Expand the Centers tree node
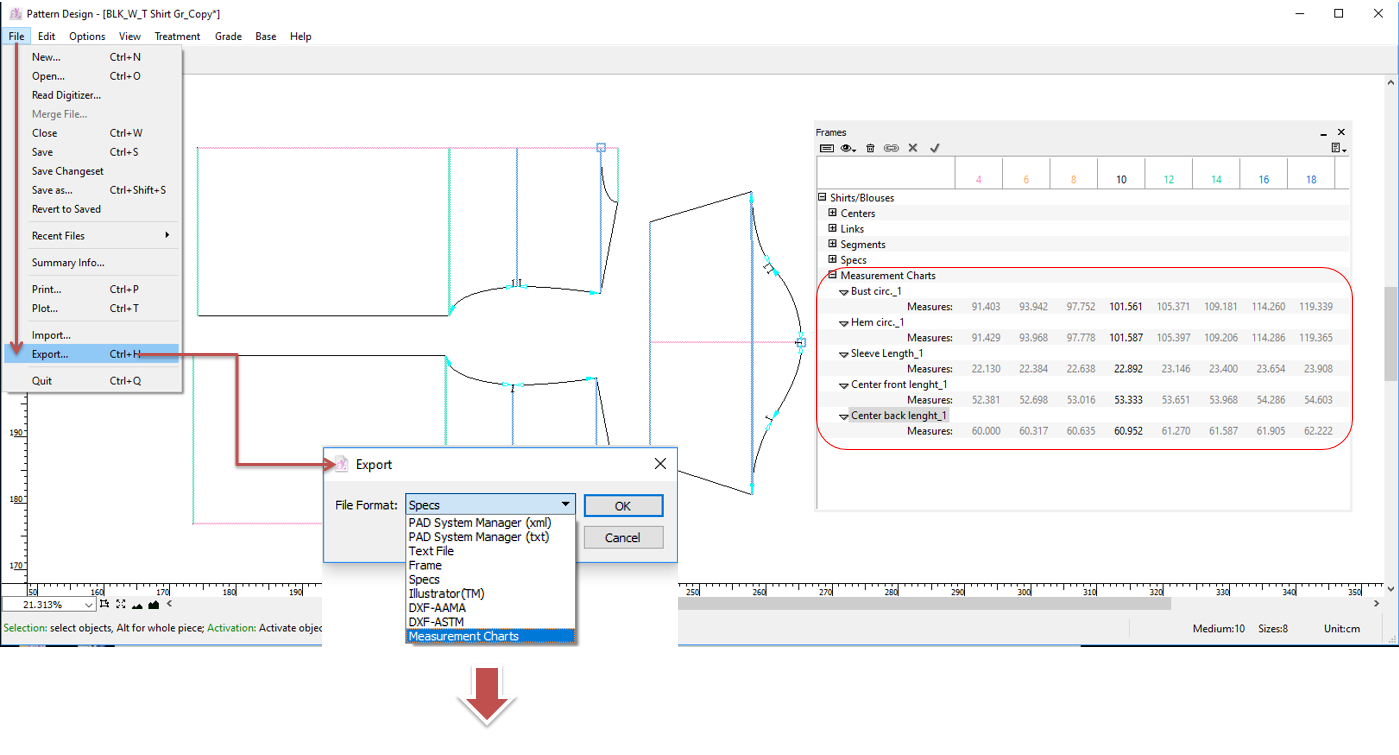This screenshot has height=755, width=1399. click(x=832, y=213)
